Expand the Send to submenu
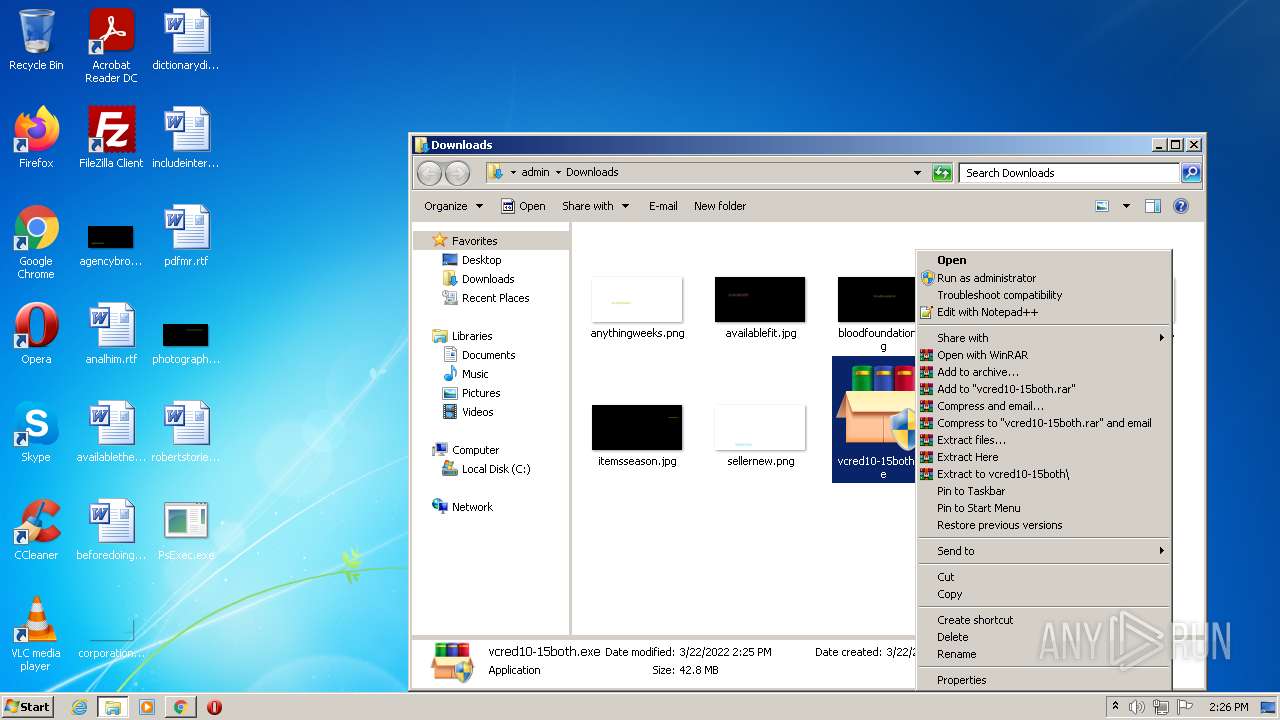The image size is (1280, 720). pyautogui.click(x=1044, y=551)
